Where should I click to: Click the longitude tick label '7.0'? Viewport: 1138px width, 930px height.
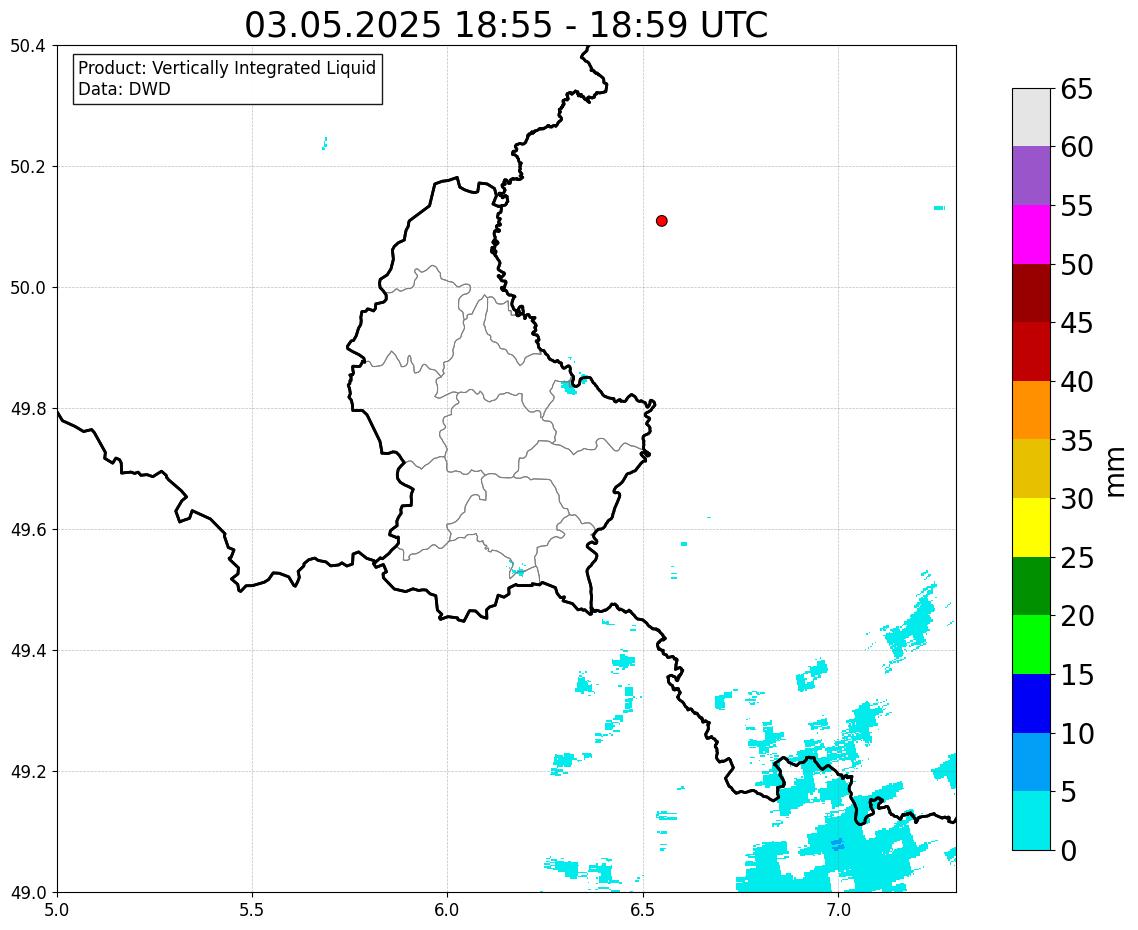click(838, 910)
